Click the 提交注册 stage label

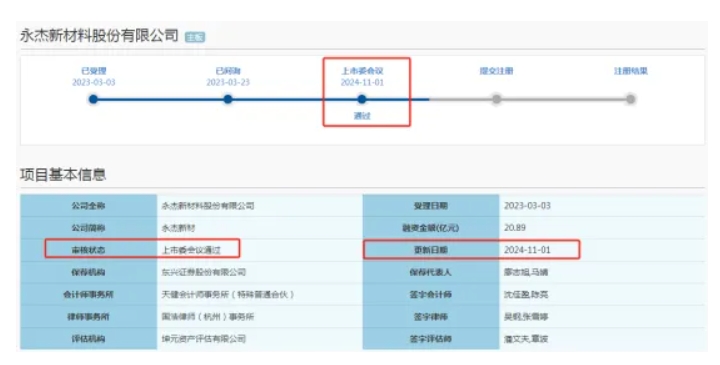[x=496, y=71]
